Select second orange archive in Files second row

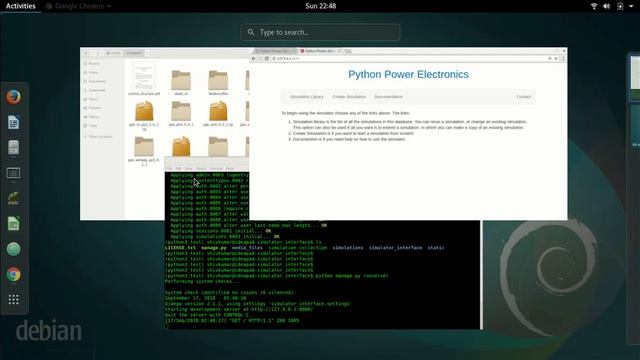click(218, 113)
